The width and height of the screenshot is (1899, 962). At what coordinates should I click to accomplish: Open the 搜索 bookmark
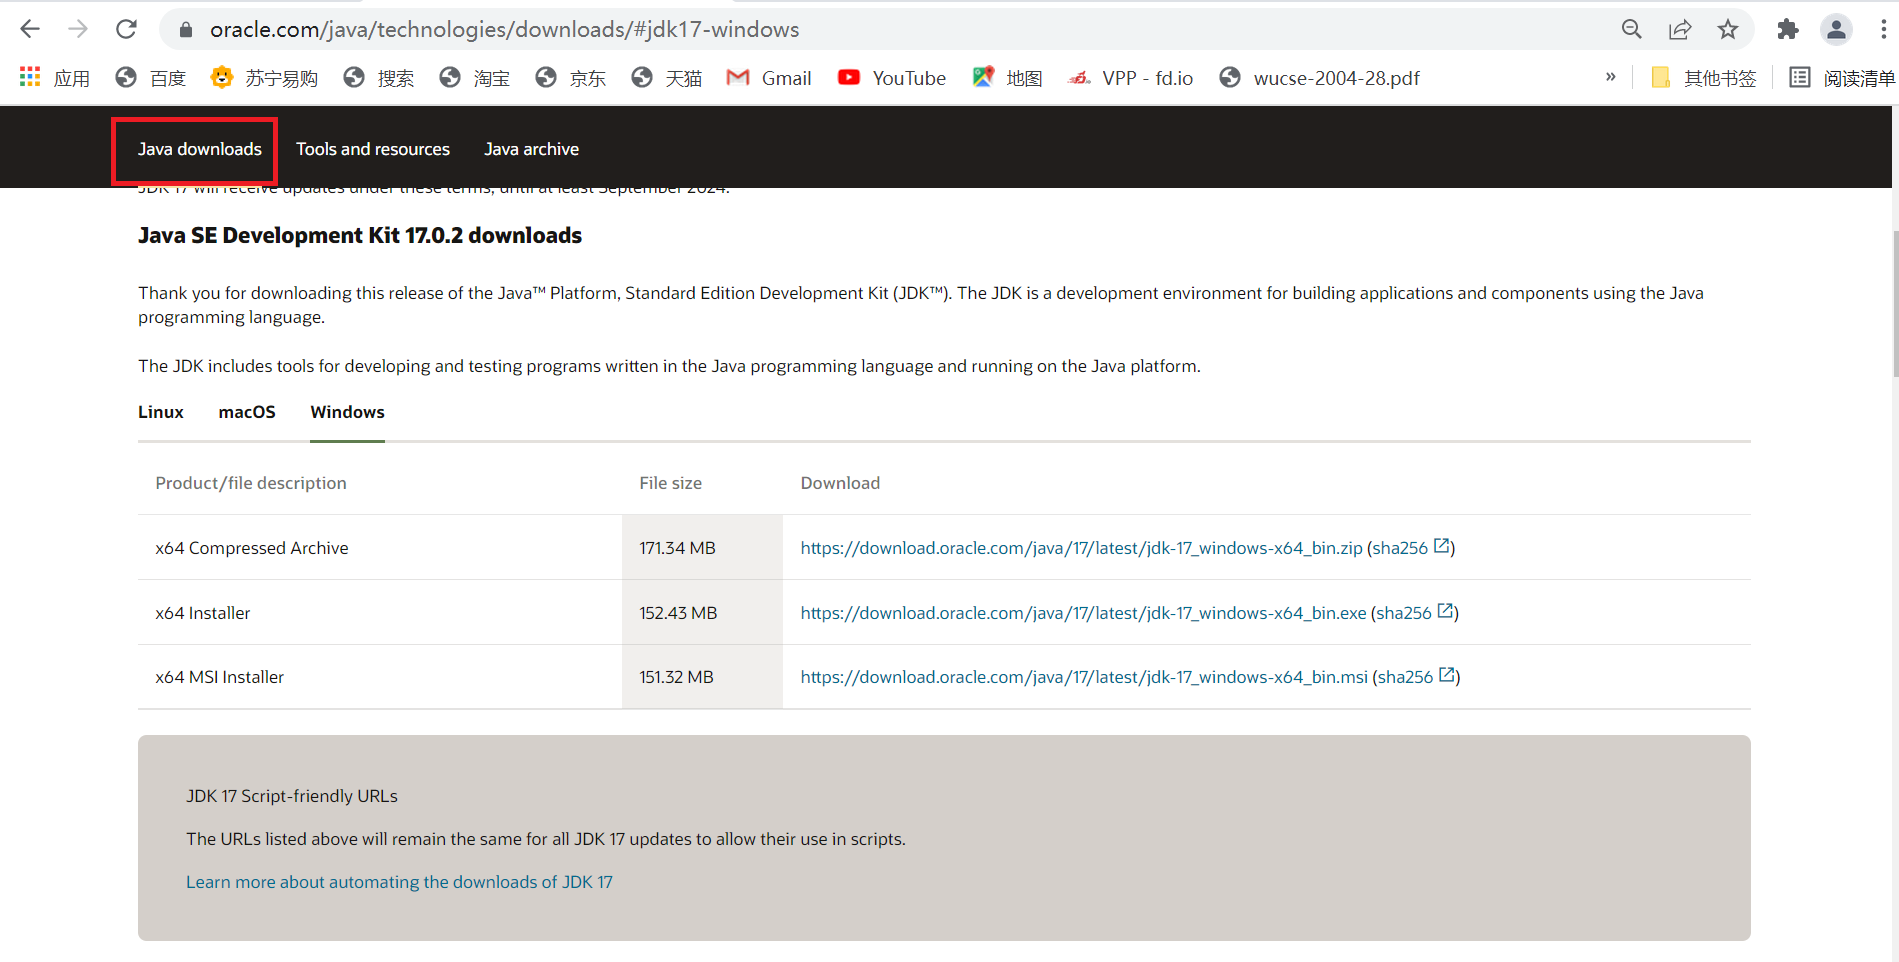click(378, 78)
